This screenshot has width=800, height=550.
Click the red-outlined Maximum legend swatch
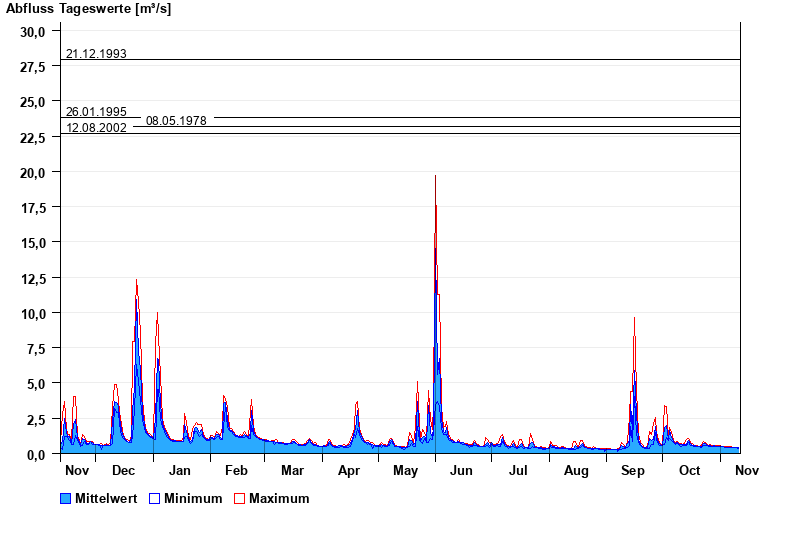point(239,498)
